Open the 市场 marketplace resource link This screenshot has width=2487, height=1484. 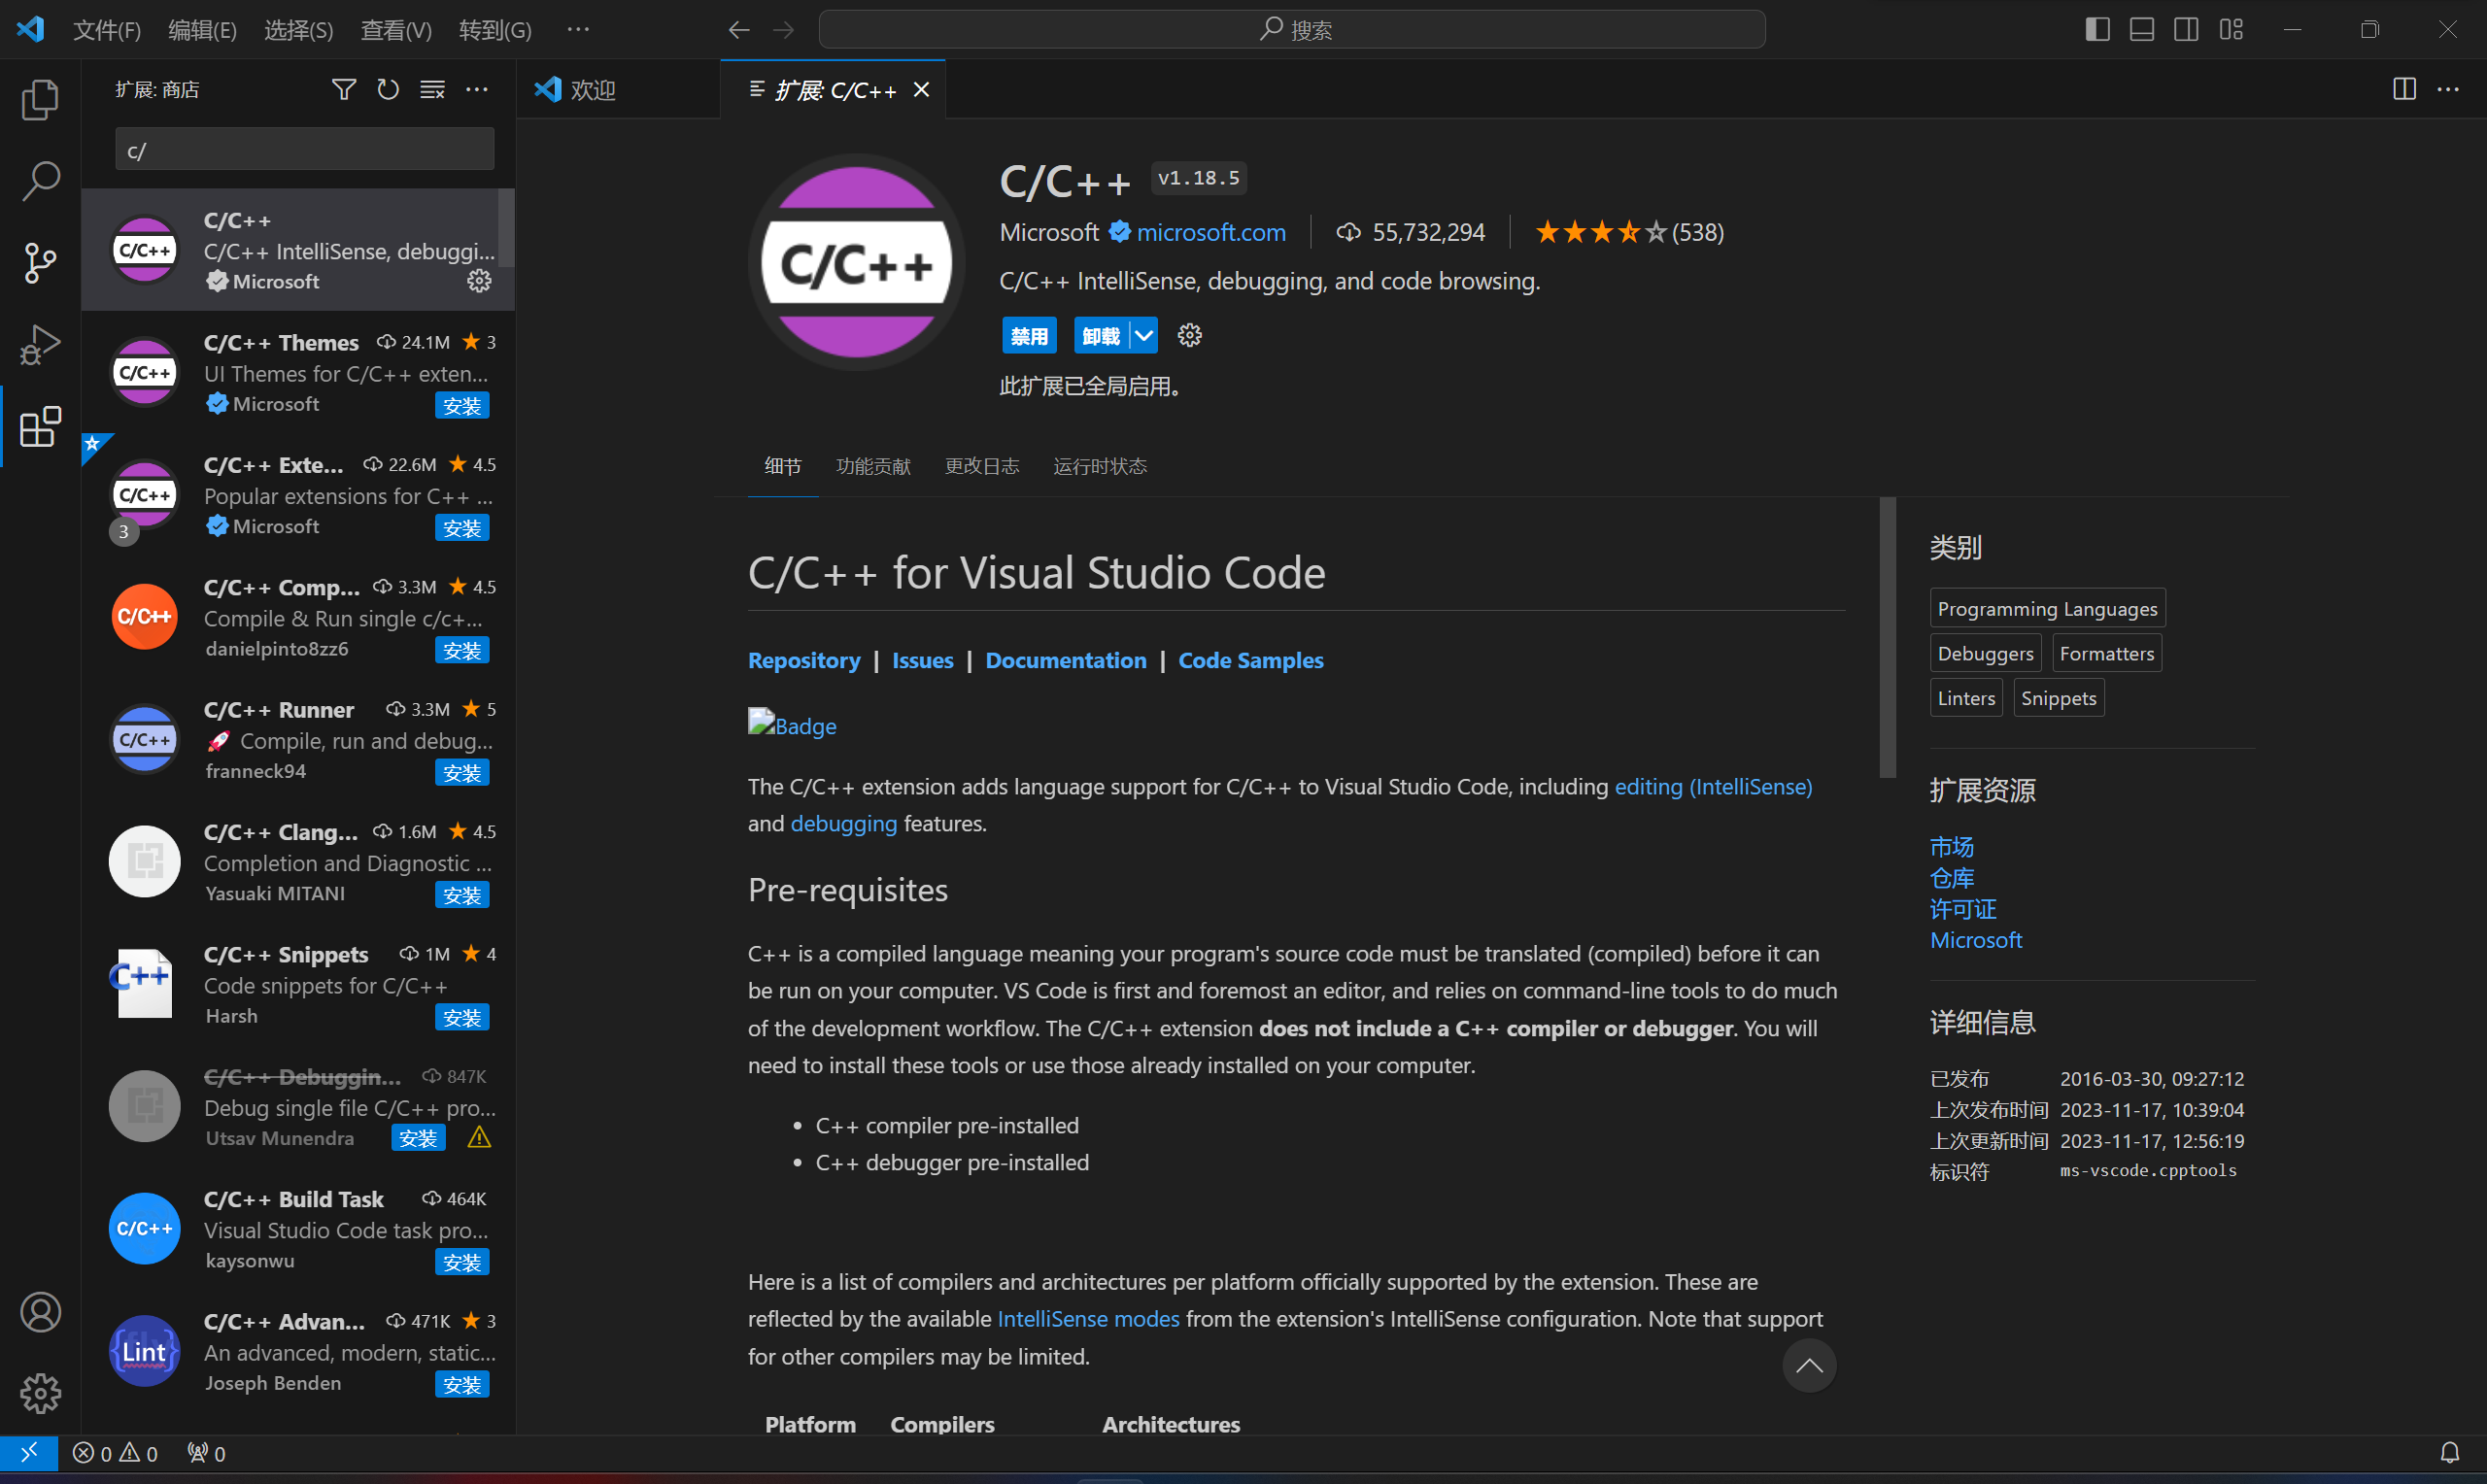coord(1951,847)
